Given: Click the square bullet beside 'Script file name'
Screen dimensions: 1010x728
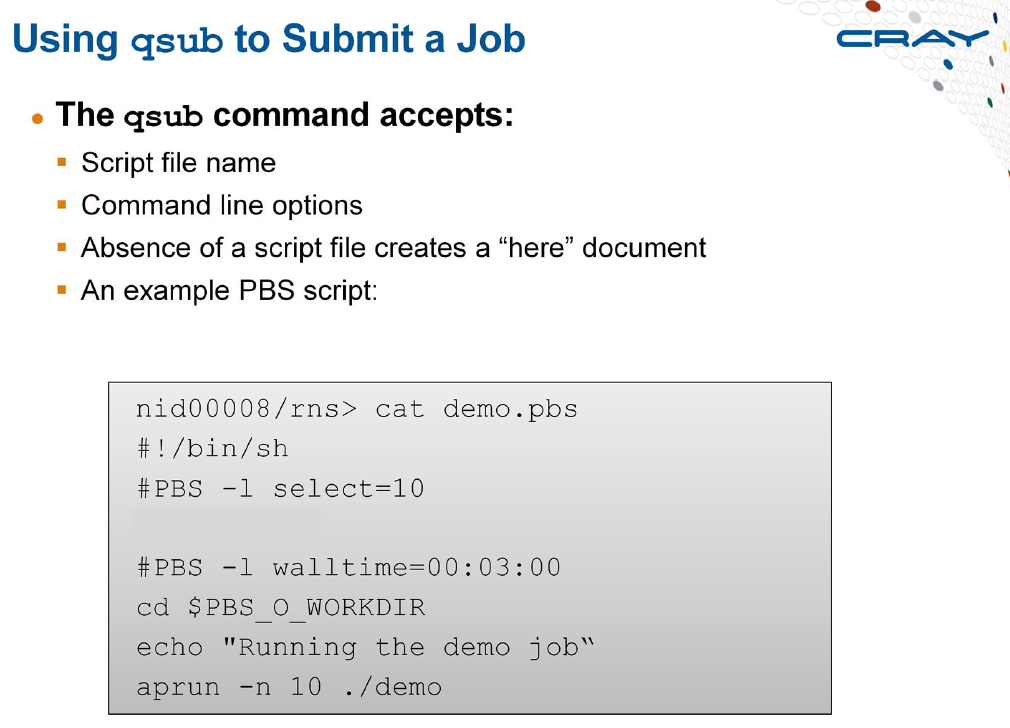Looking at the screenshot, I should point(62,162).
